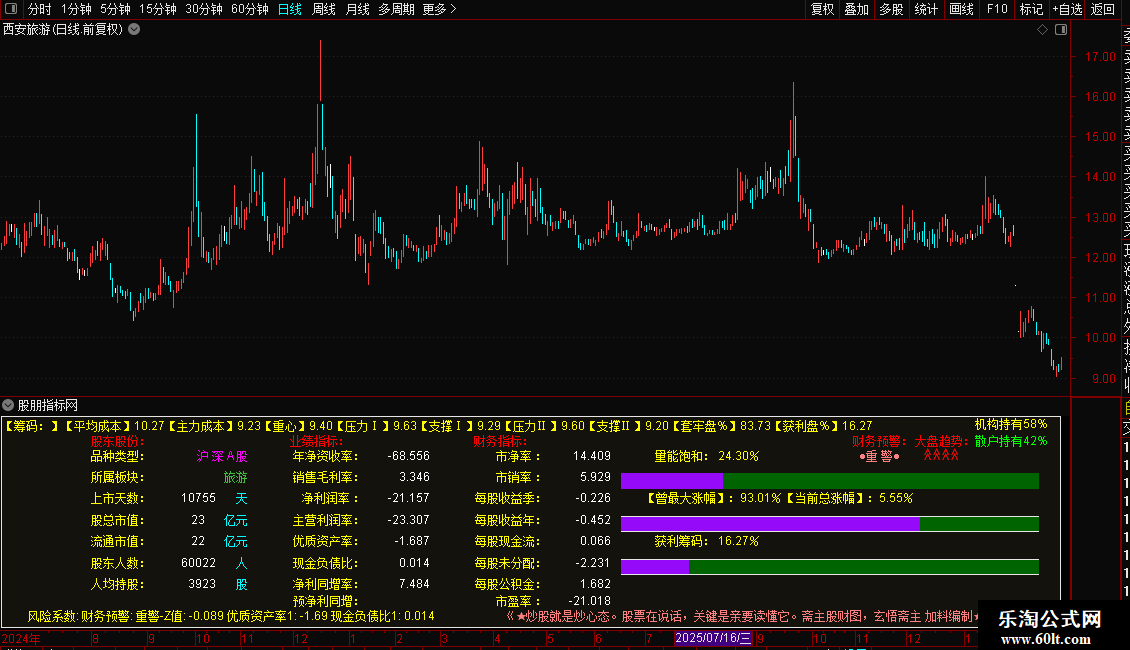
Task: Click the 返回 back button
Action: (1102, 9)
